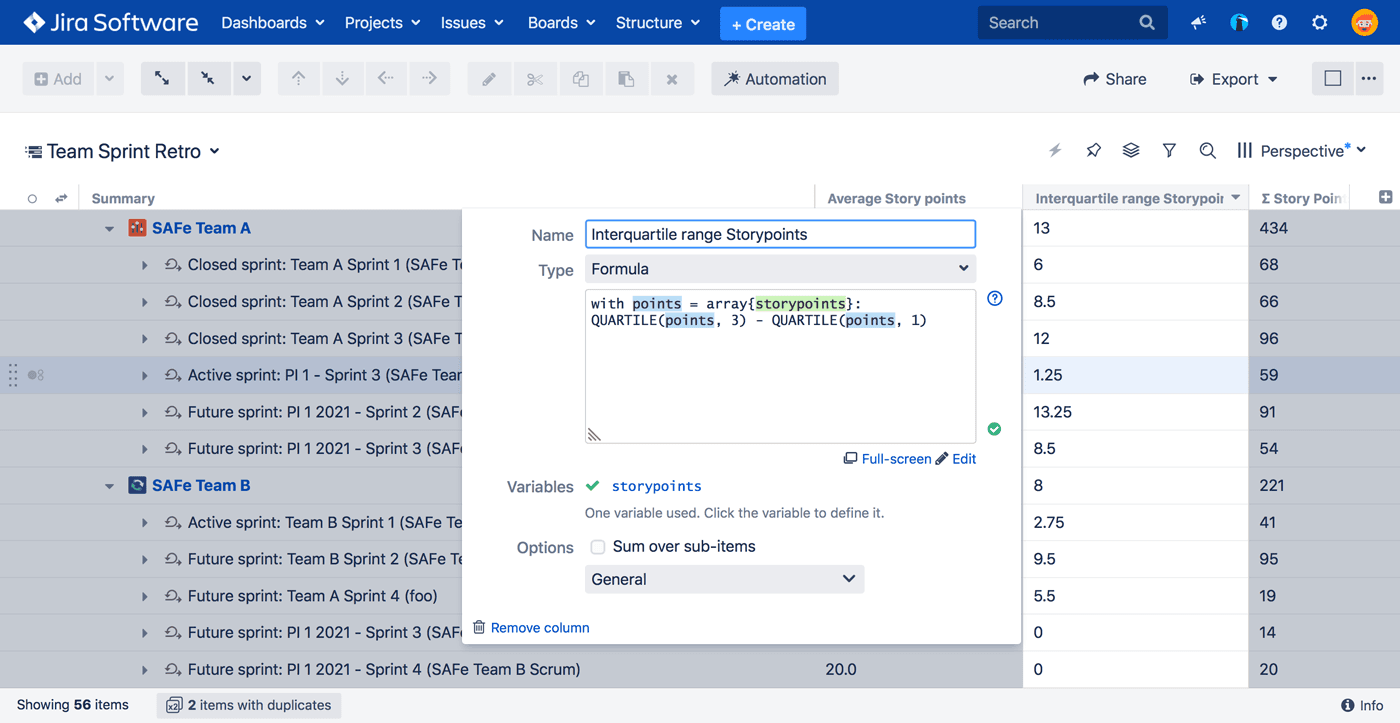The image size is (1400, 723).
Task: Collapse the SAFe Team A group
Action: click(x=109, y=229)
